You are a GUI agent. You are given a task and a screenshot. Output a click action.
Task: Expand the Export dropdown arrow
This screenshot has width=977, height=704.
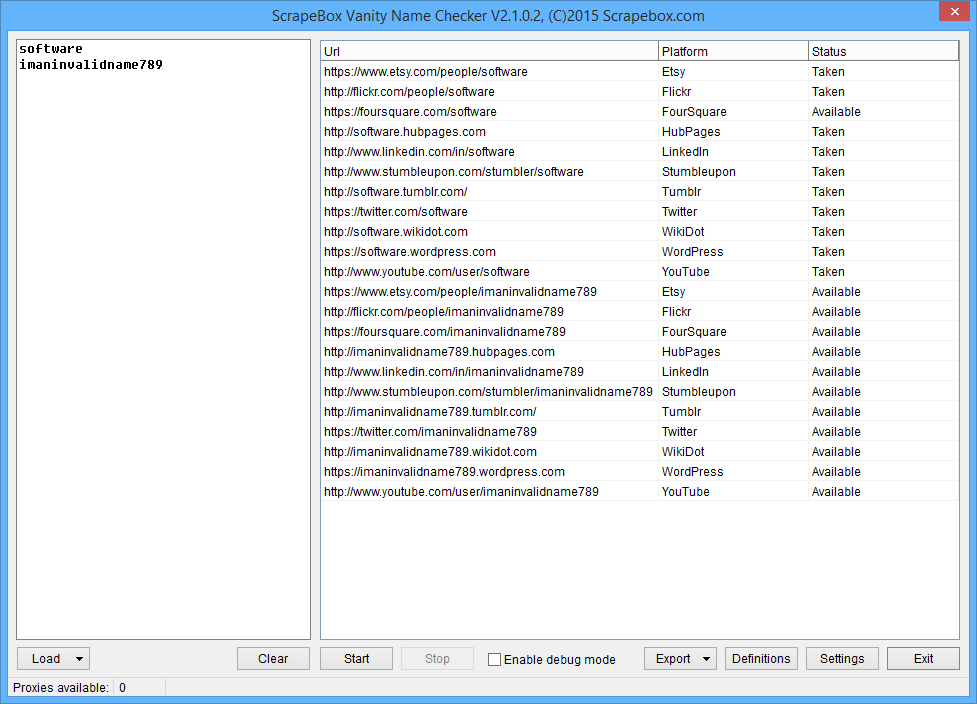(x=706, y=659)
